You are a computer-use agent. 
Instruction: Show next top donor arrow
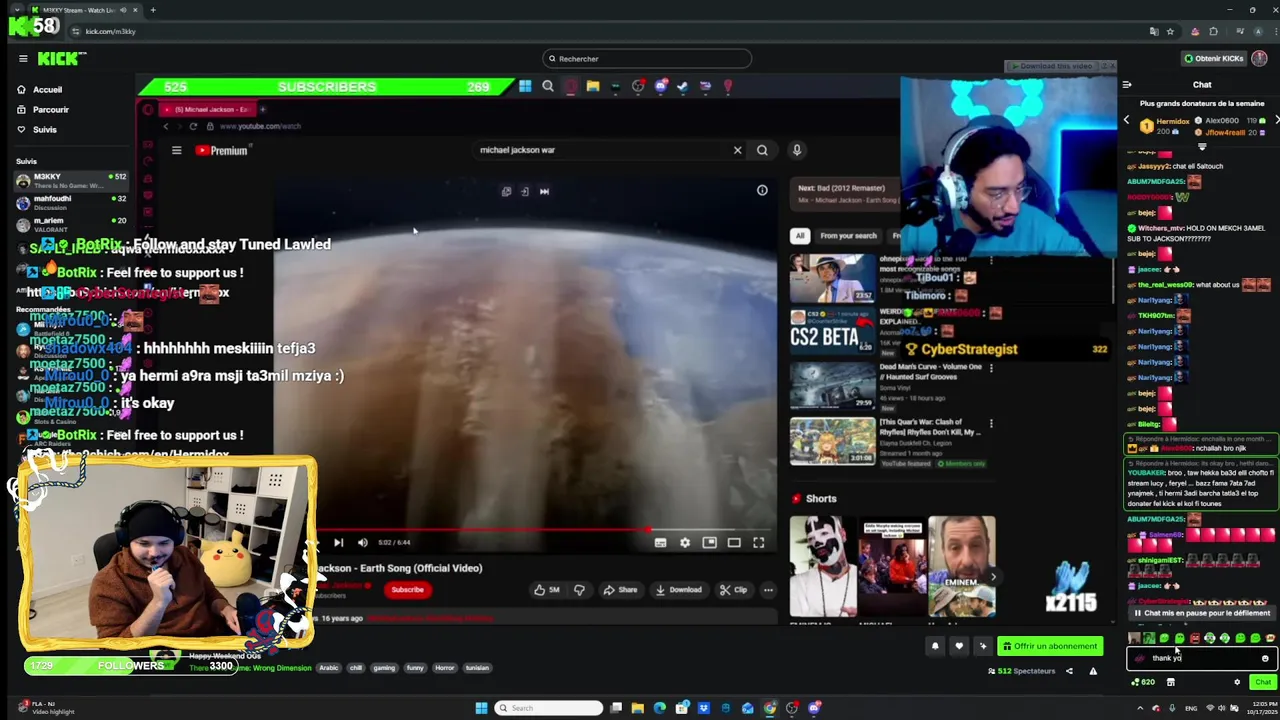[x=1276, y=120]
